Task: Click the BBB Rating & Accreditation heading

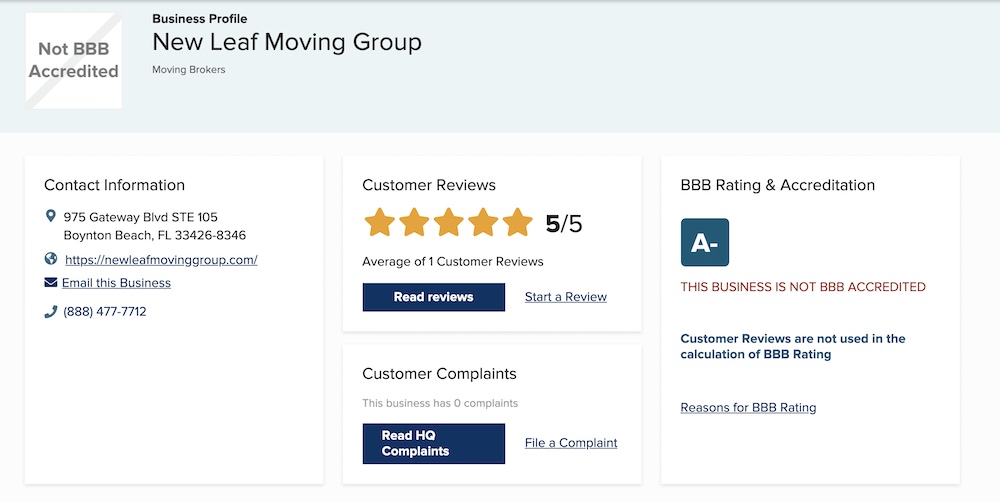Action: pos(777,185)
